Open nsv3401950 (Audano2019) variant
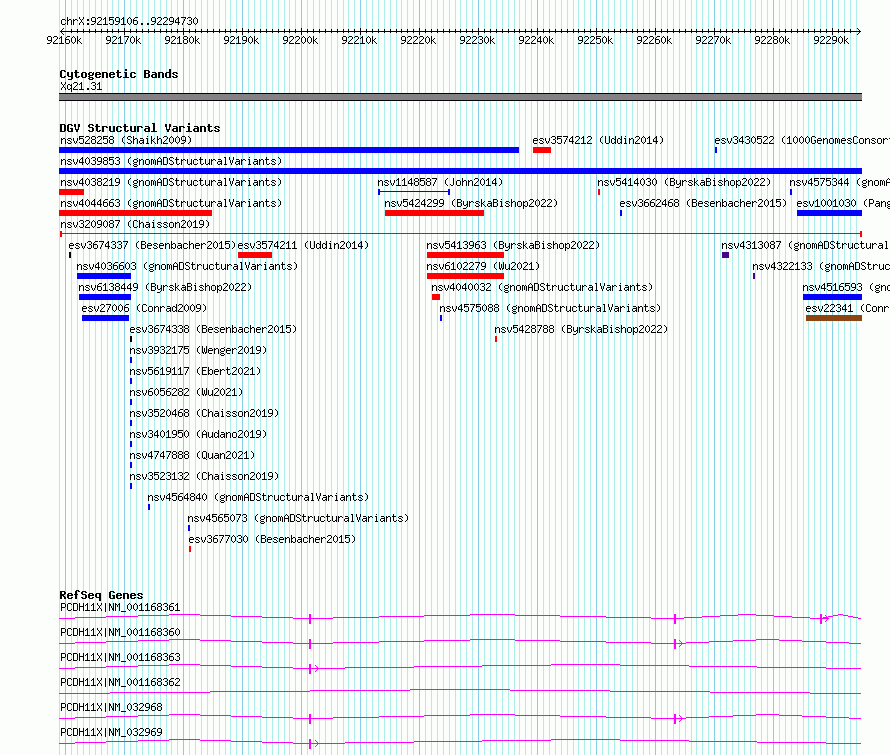Viewport: 890px width, 755px height. [198, 434]
